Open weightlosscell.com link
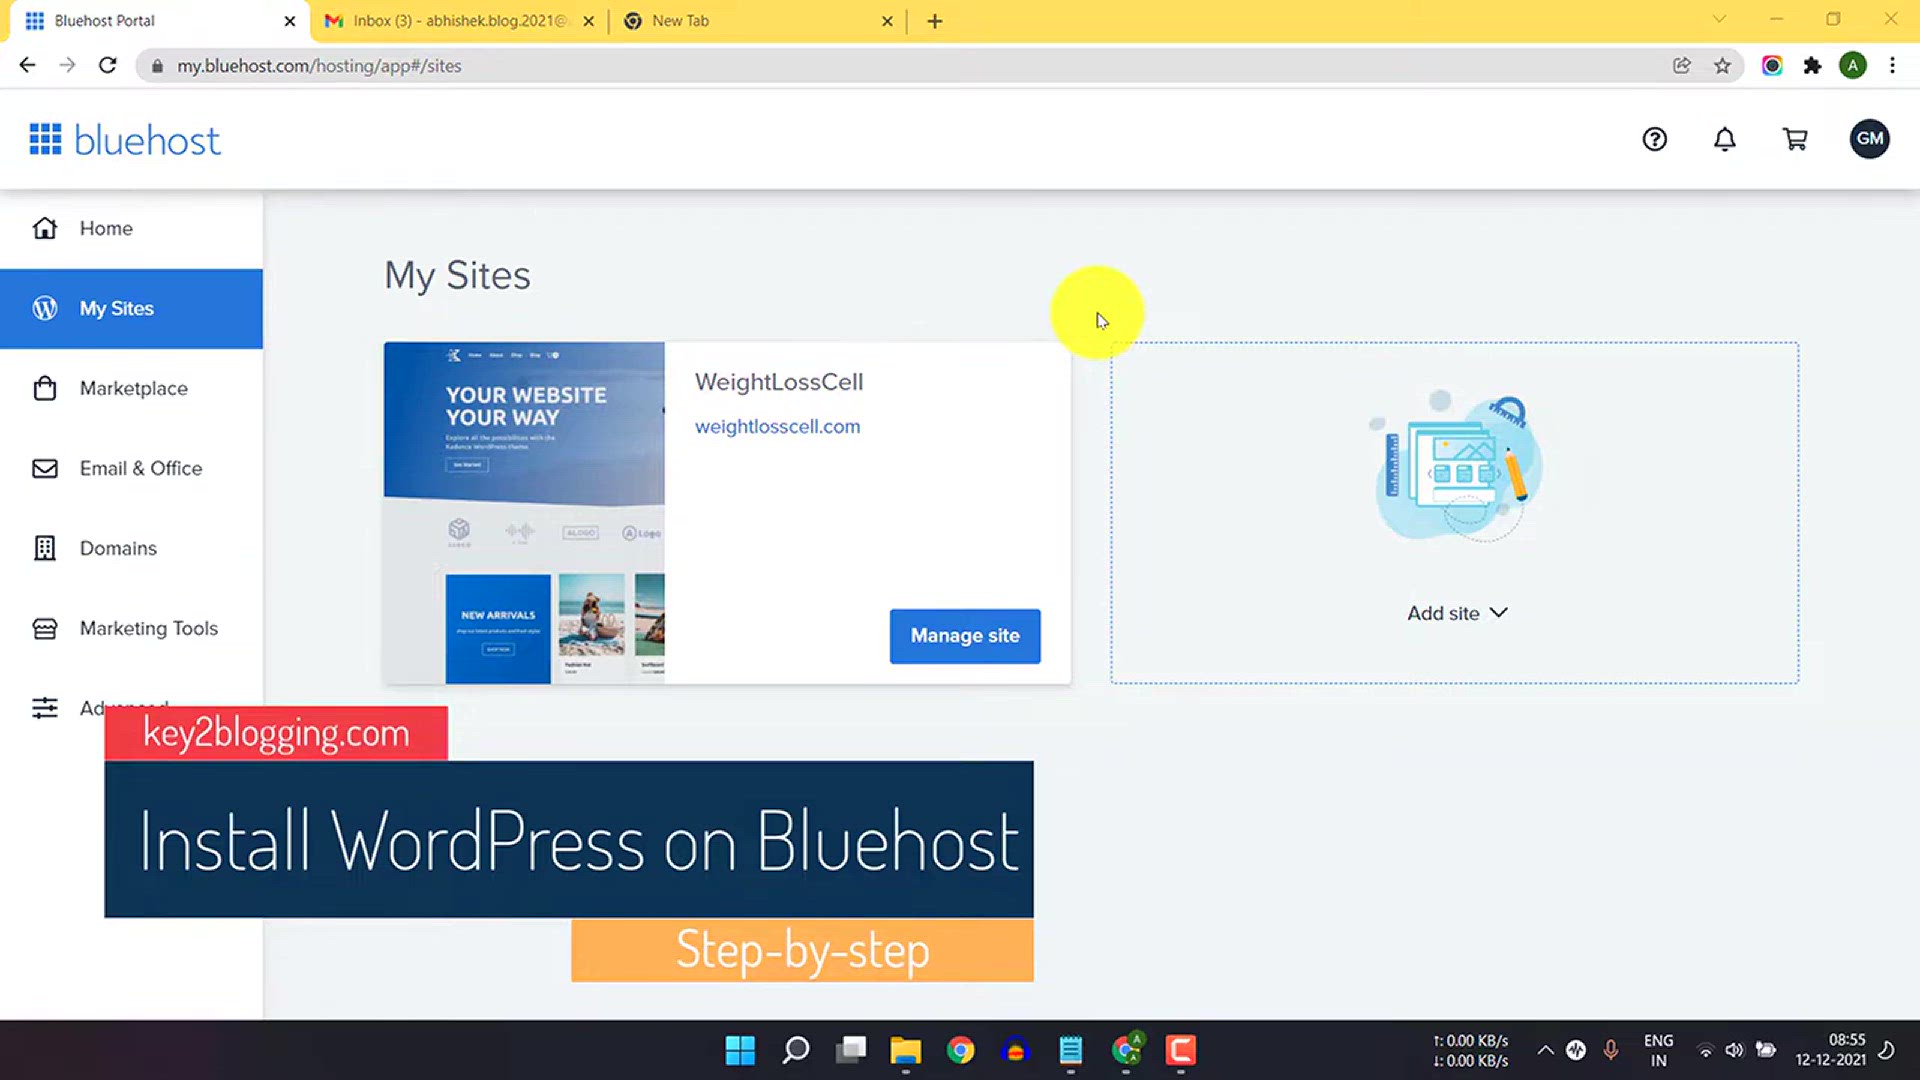 click(777, 426)
